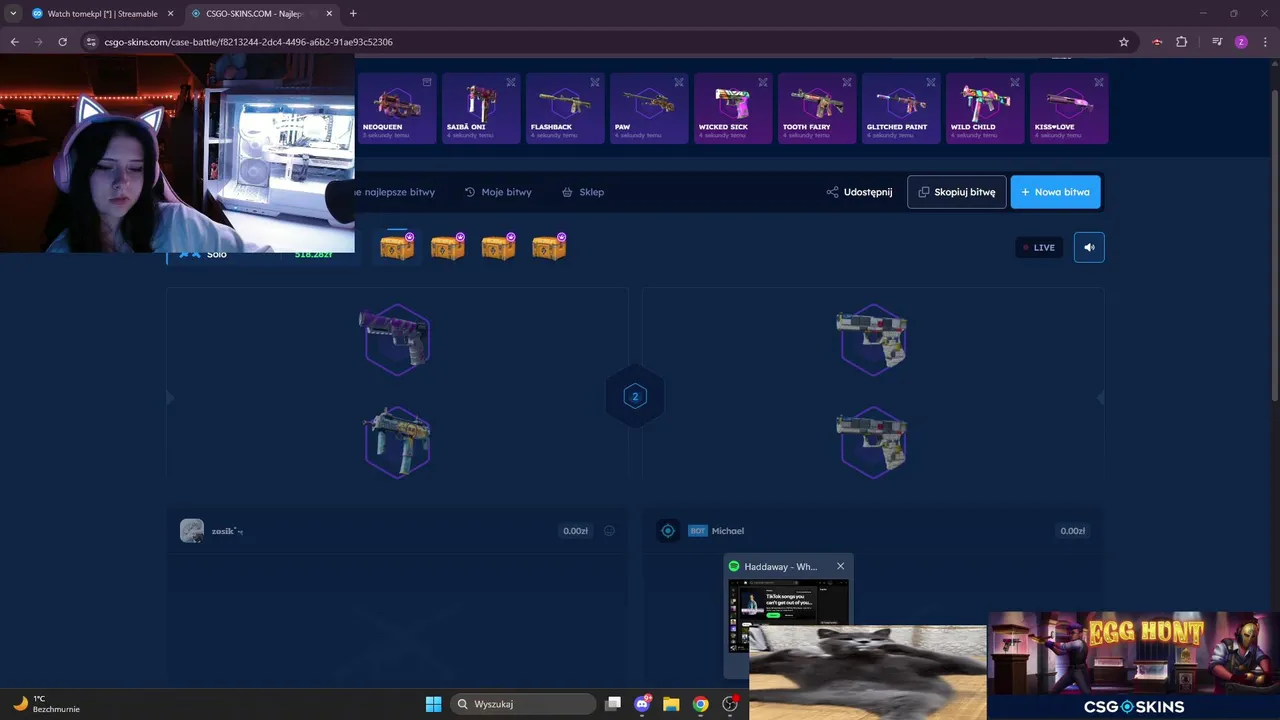Open the media controls icon in Chrome
This screenshot has height=720, width=1280.
[x=1217, y=42]
